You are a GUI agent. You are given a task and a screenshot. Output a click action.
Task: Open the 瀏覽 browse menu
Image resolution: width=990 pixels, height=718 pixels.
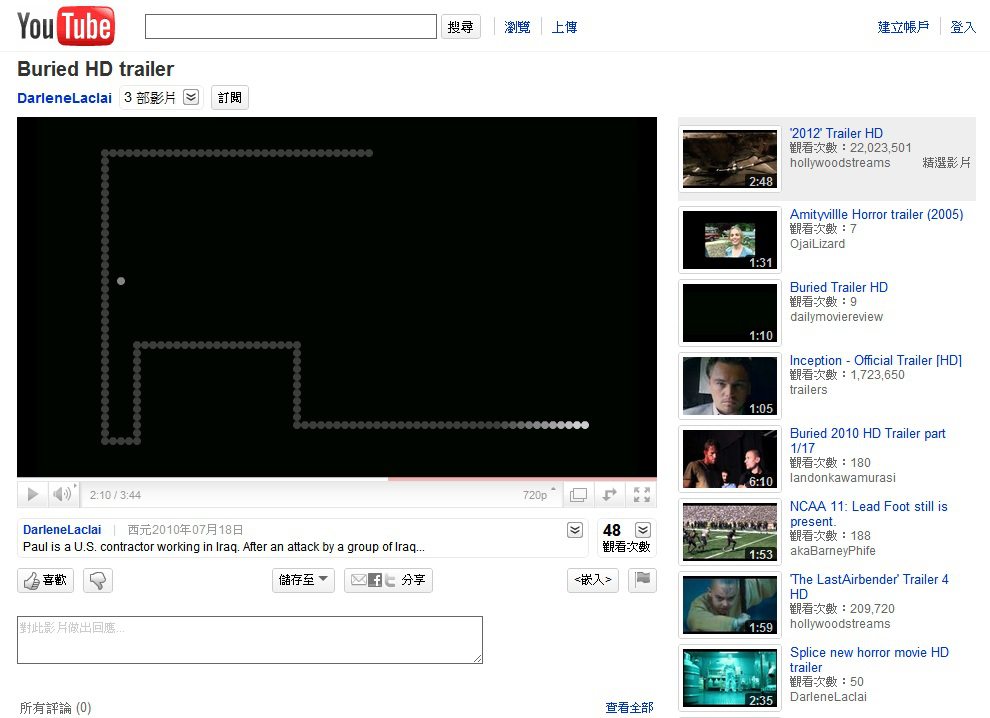pos(517,27)
